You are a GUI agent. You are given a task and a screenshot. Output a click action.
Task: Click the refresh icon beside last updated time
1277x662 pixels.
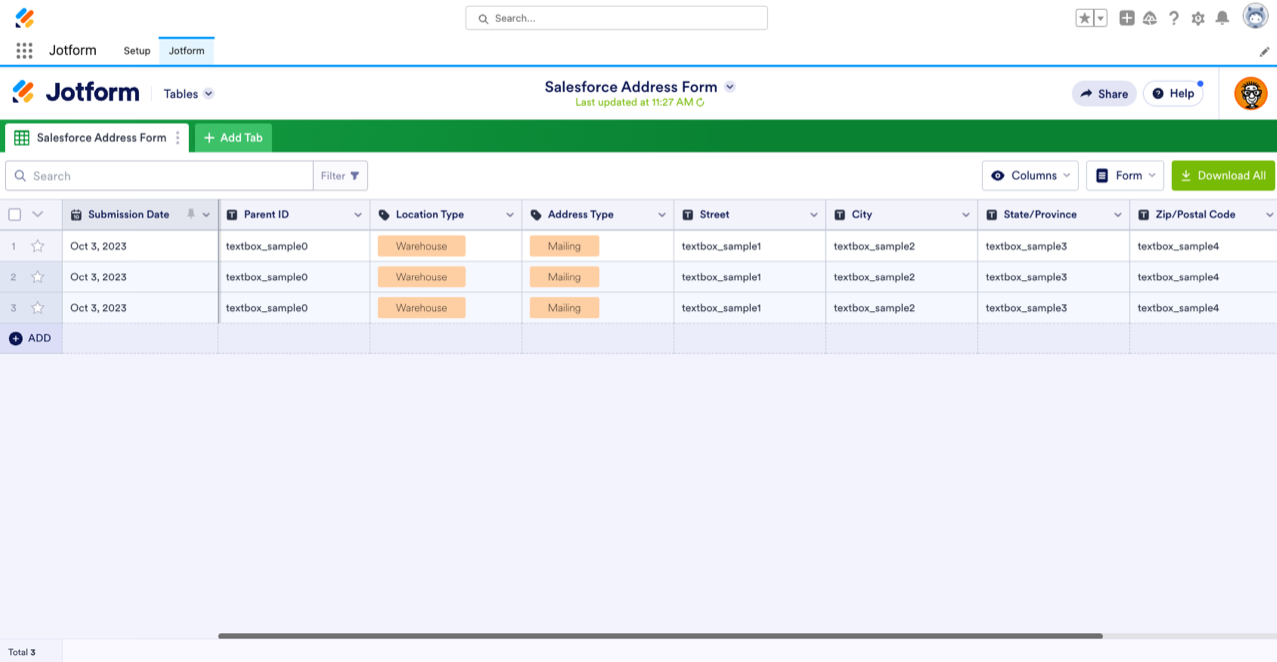coord(700,102)
